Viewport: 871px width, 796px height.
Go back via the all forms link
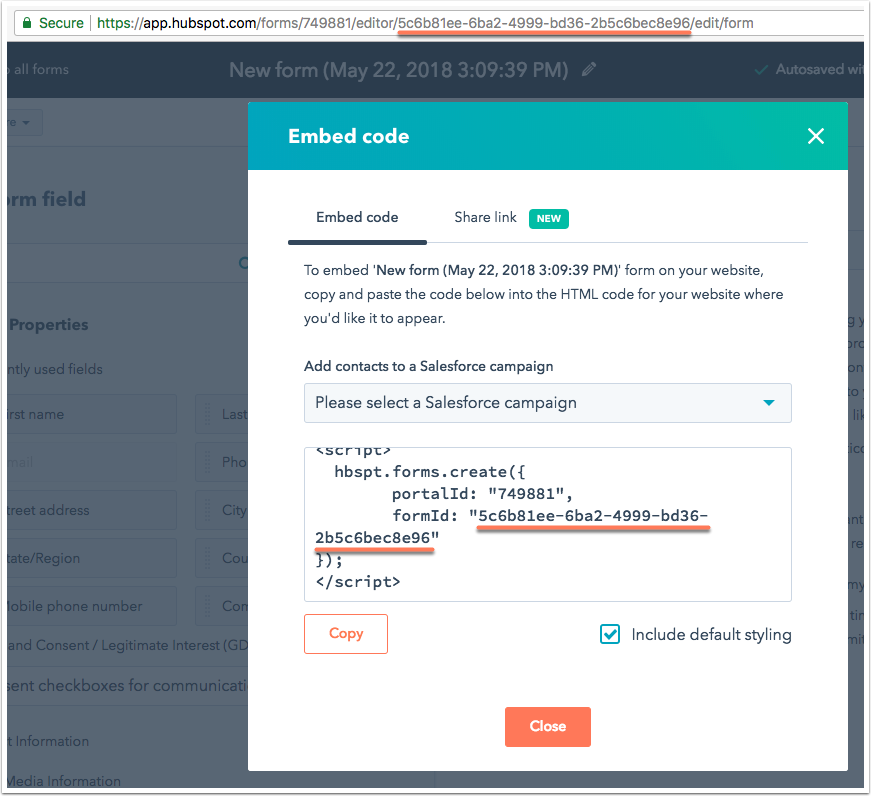(38, 69)
